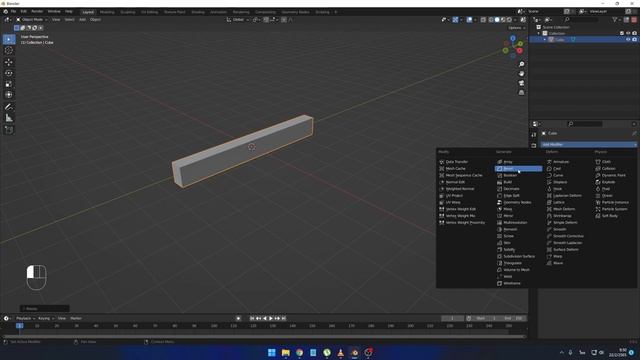
Task: Toggle show gizmo button in header
Action: (x=455, y=20)
